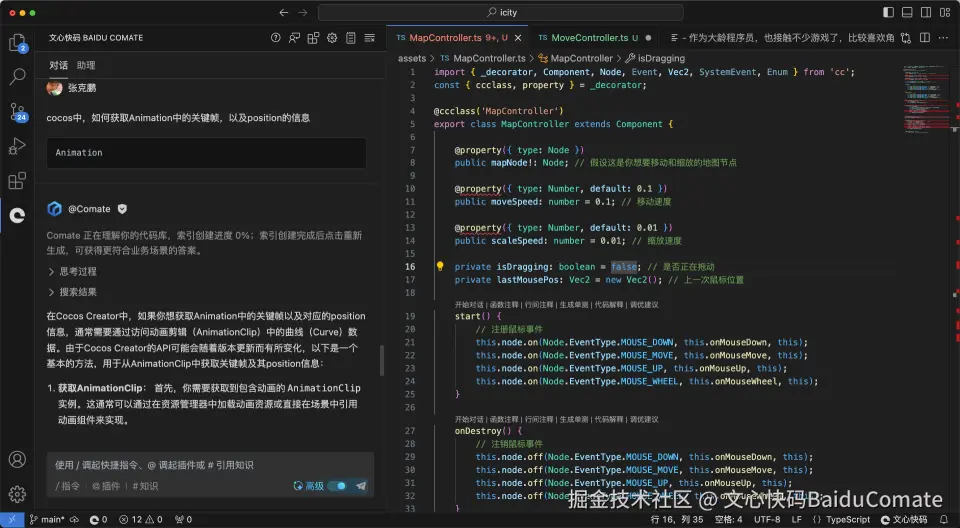Click notifications bell in status bar
Screen dimensions: 960x528
(x=944, y=519)
